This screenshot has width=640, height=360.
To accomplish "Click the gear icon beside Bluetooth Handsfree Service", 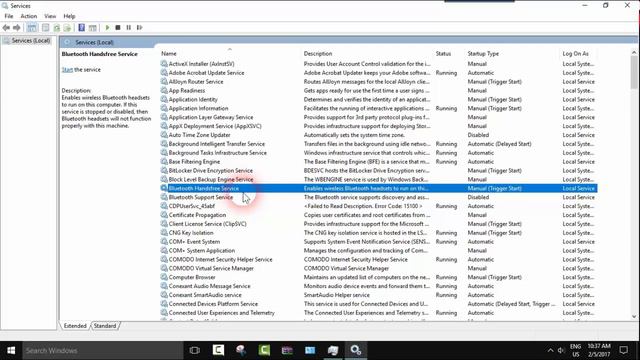I will pyautogui.click(x=164, y=188).
